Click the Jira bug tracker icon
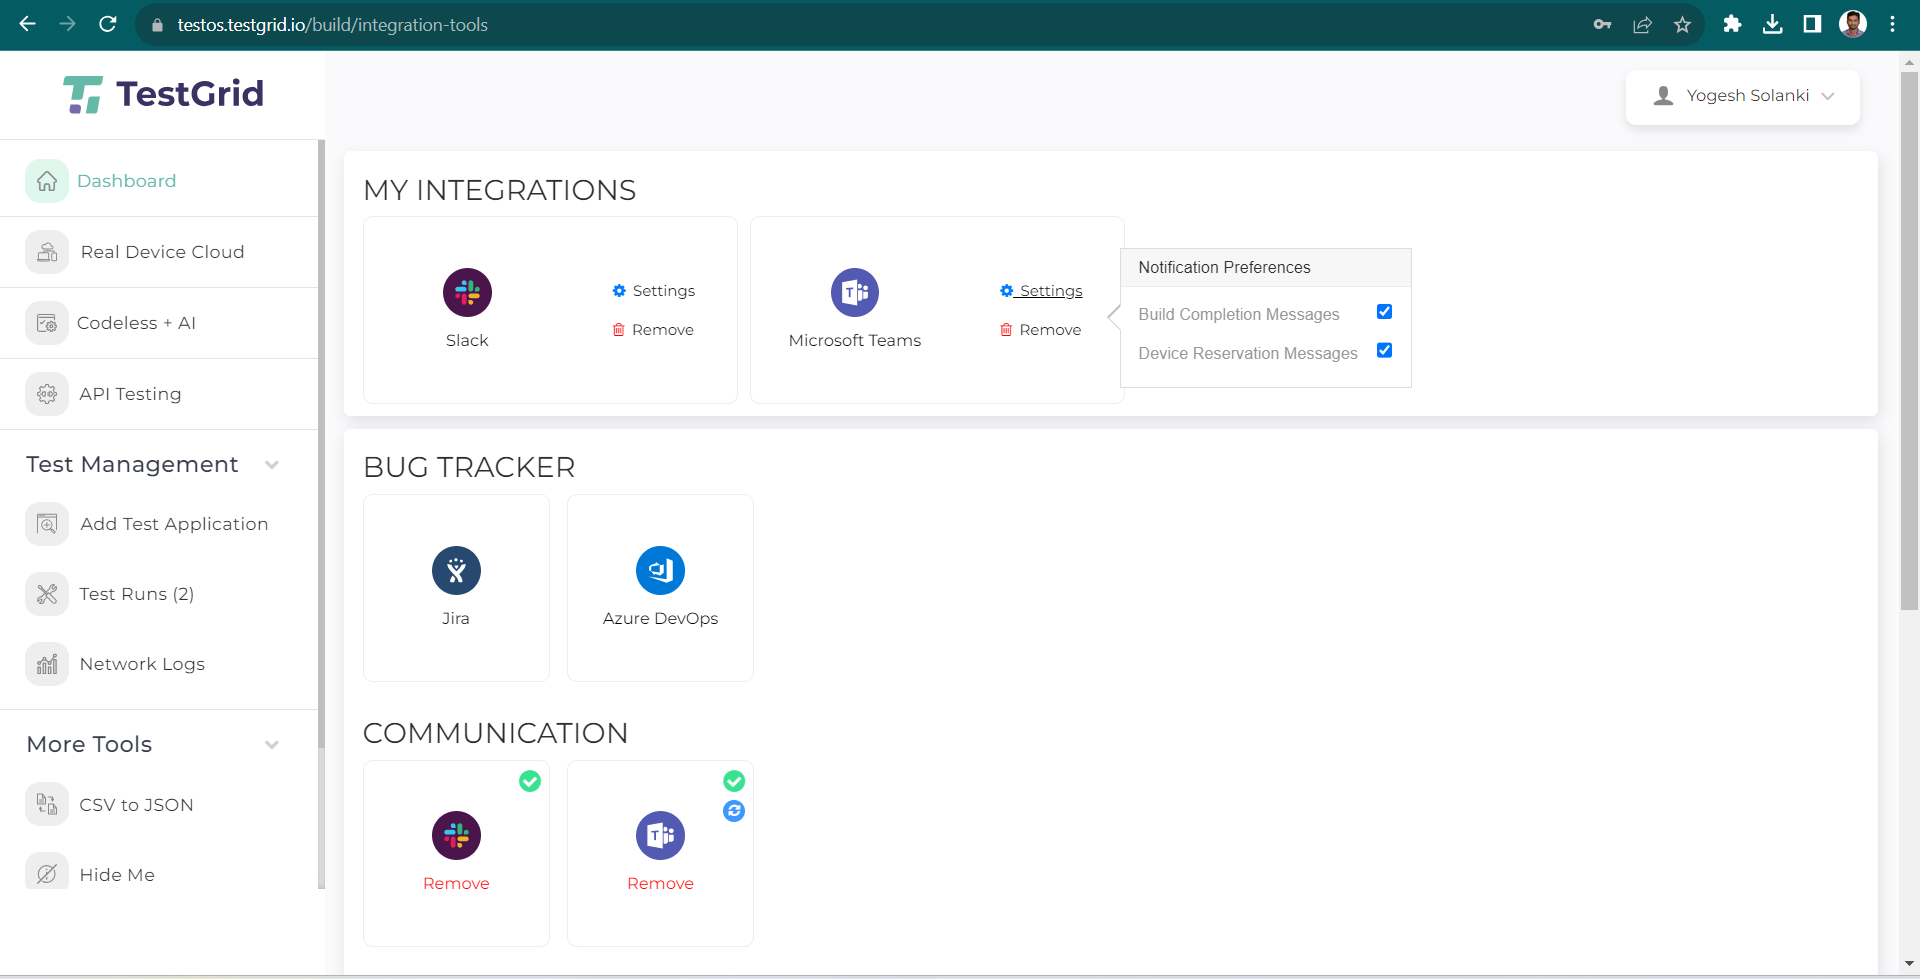The height and width of the screenshot is (979, 1920). coord(456,570)
